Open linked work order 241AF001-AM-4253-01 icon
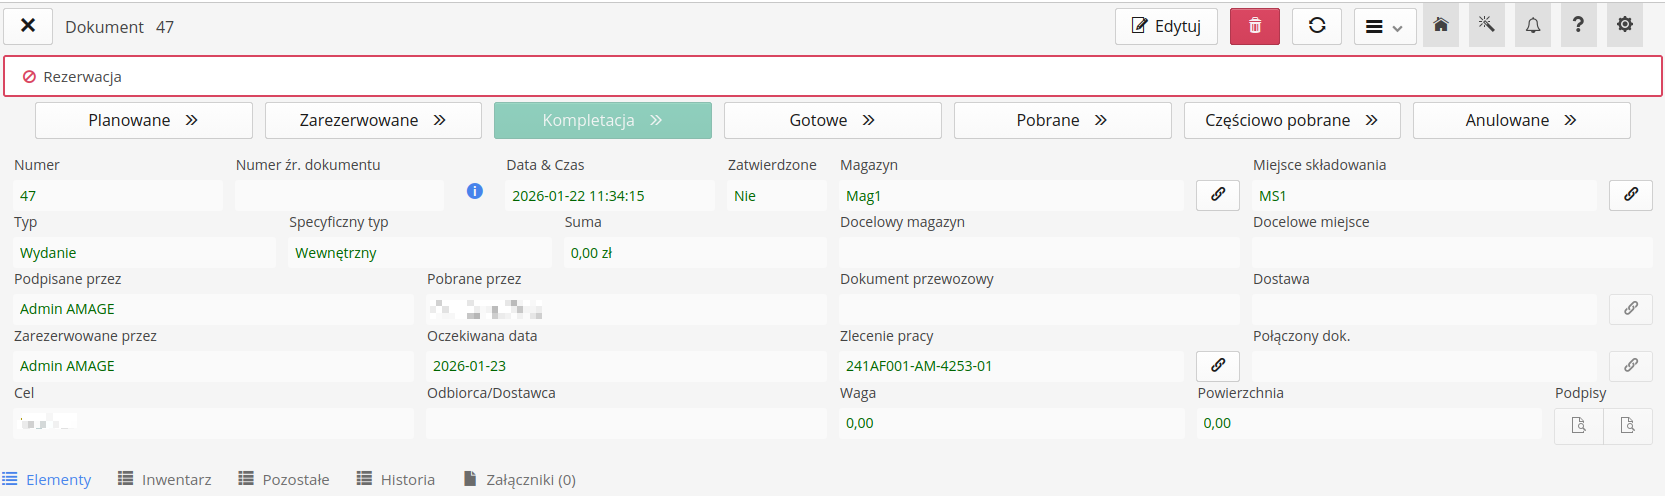The height and width of the screenshot is (496, 1665). [x=1217, y=365]
